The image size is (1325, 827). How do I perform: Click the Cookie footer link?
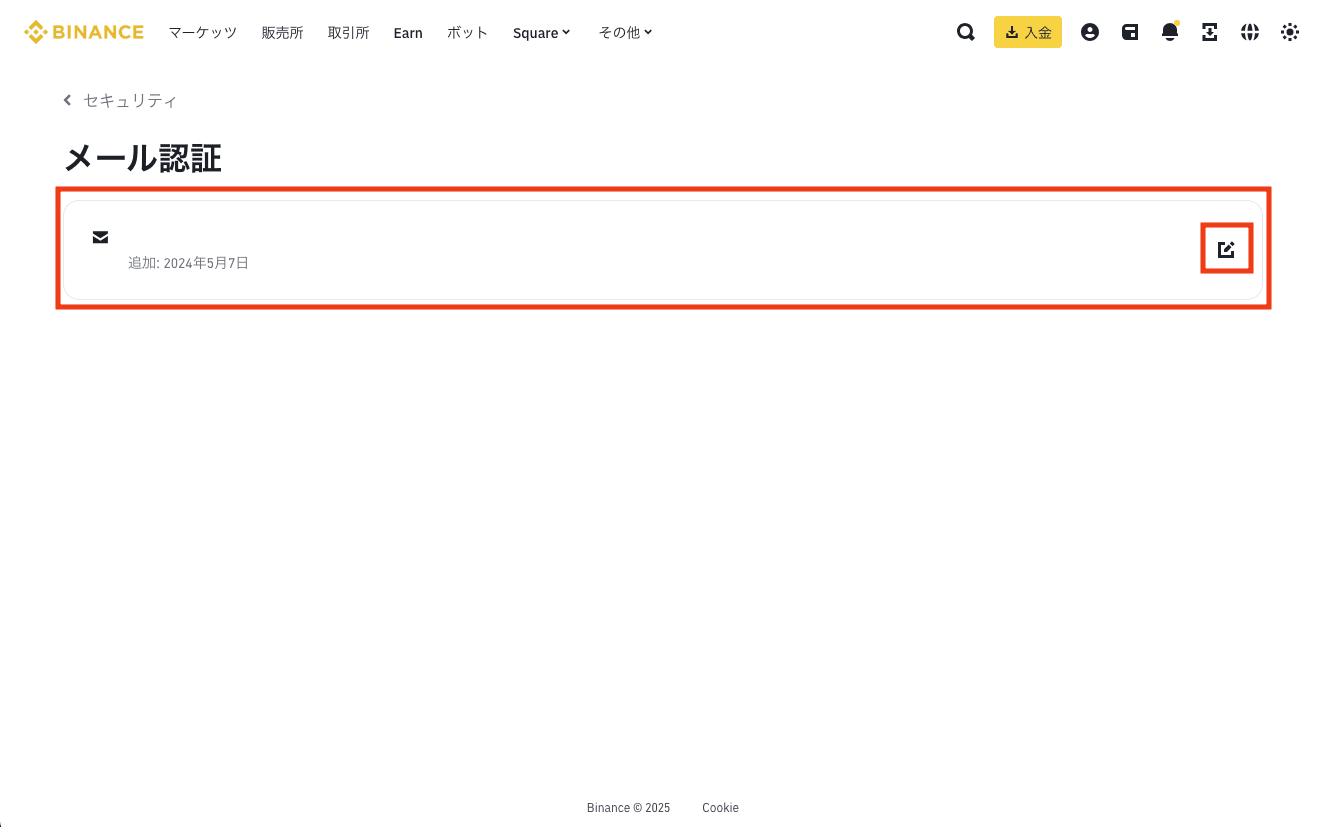coord(720,808)
